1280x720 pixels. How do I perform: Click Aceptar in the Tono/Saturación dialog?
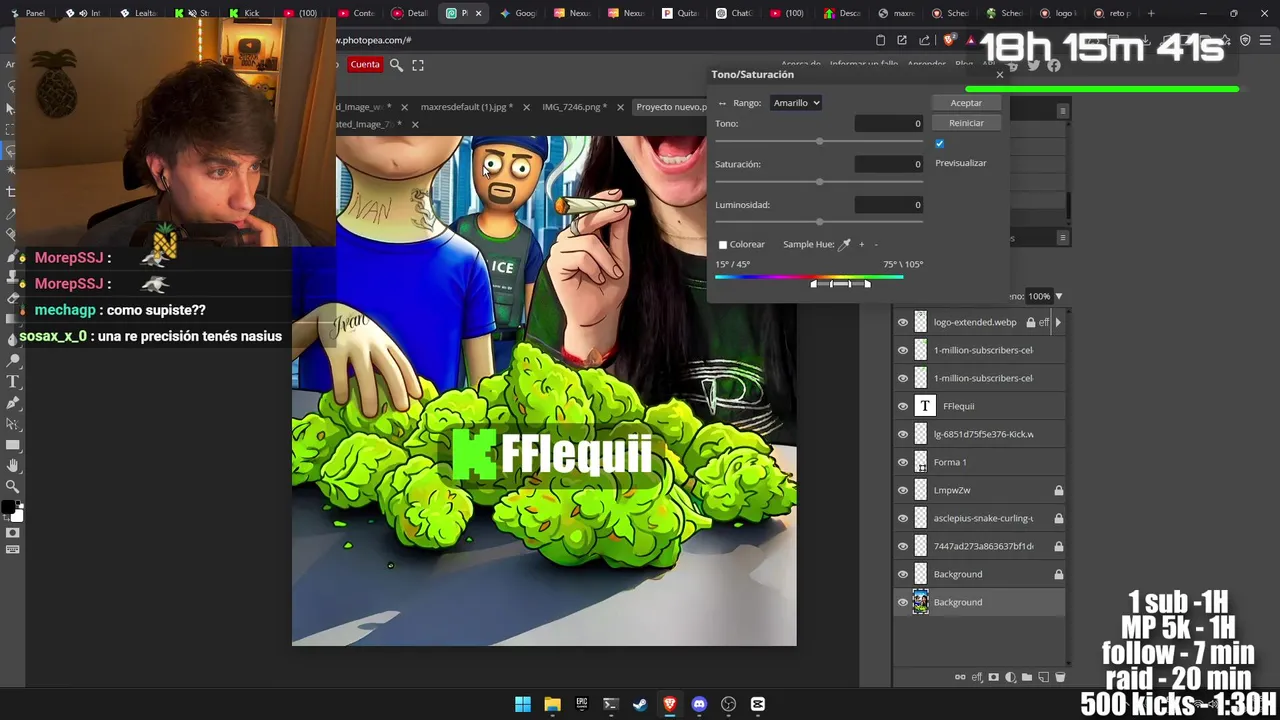coord(965,103)
